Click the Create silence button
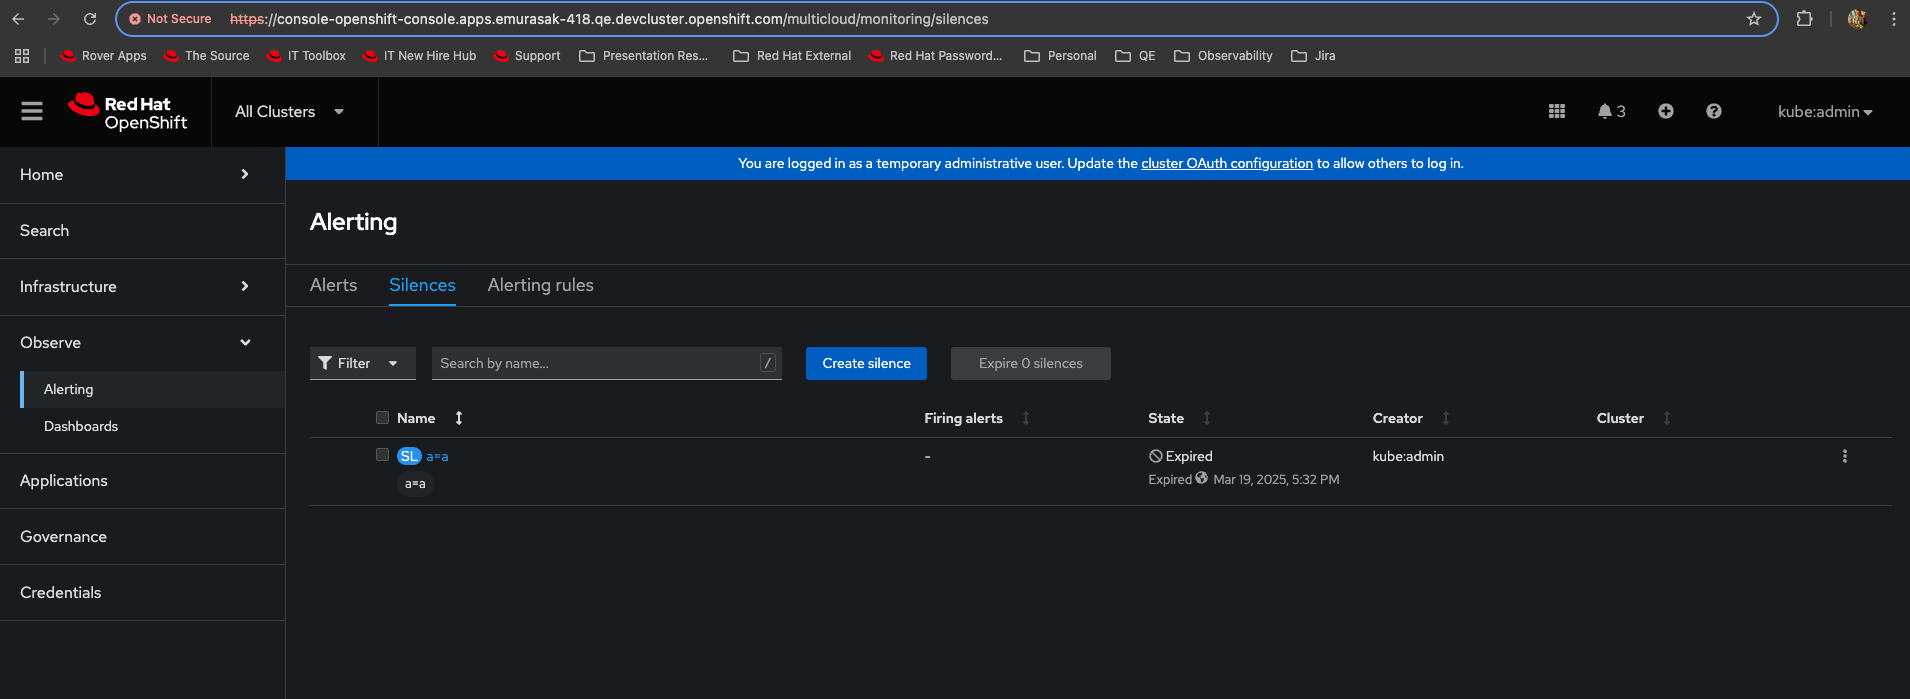Image resolution: width=1910 pixels, height=699 pixels. pos(866,363)
